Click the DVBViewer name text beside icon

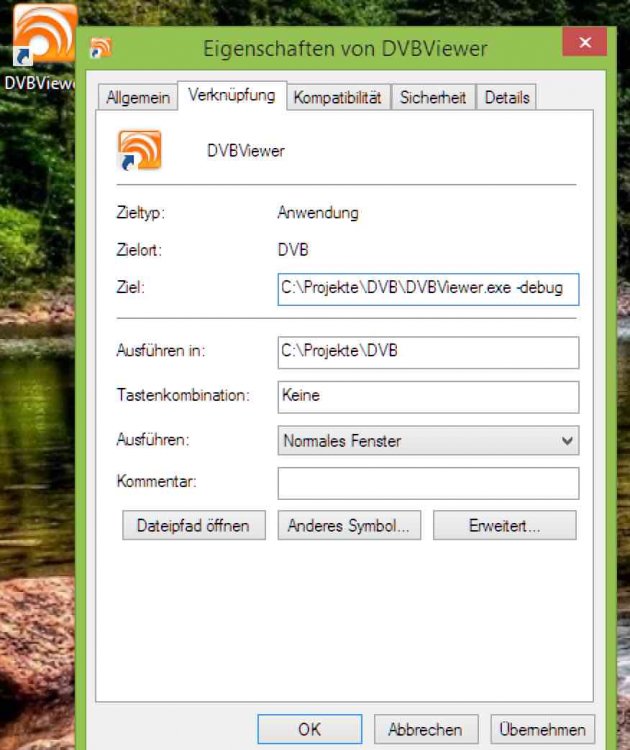(x=245, y=151)
